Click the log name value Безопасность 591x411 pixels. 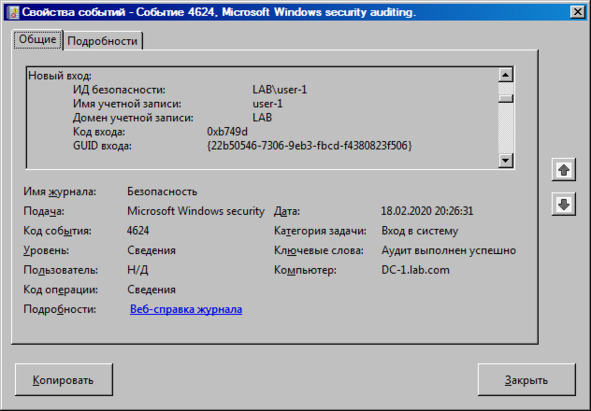pyautogui.click(x=162, y=192)
